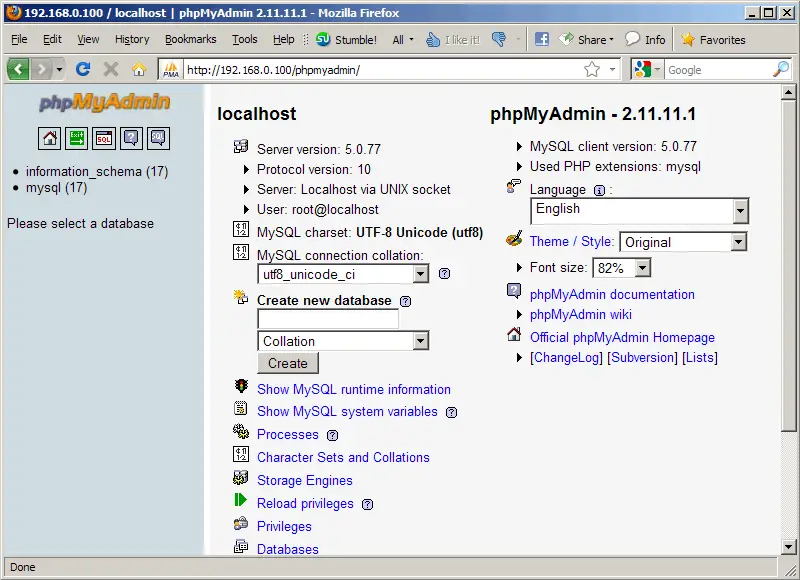Viewport: 800px width, 580px height.
Task: Open the History menu
Action: (x=132, y=39)
